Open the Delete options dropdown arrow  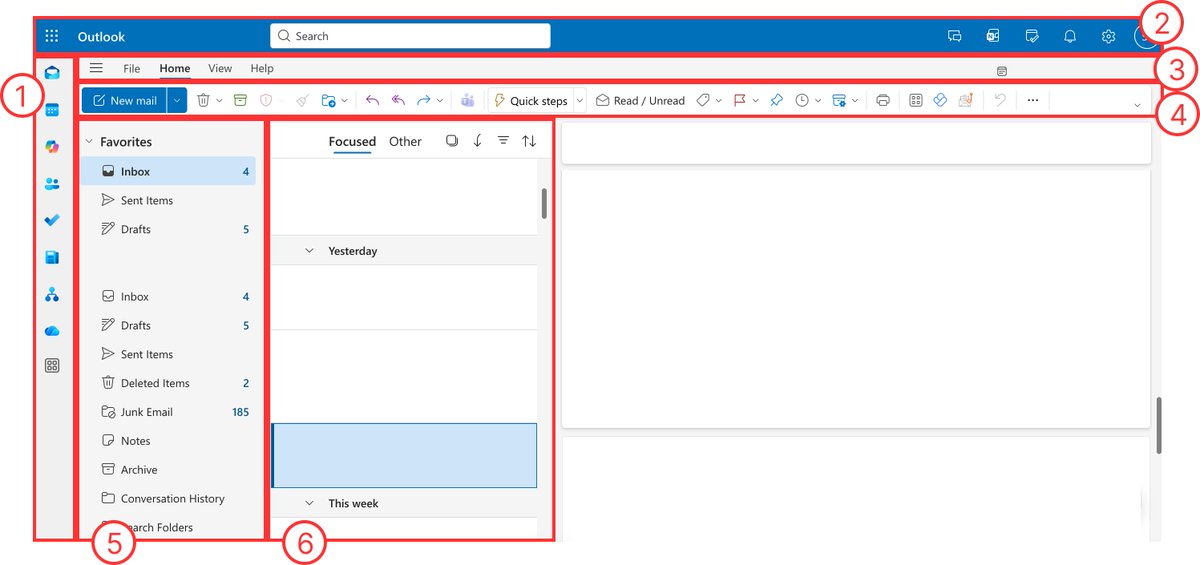(219, 101)
